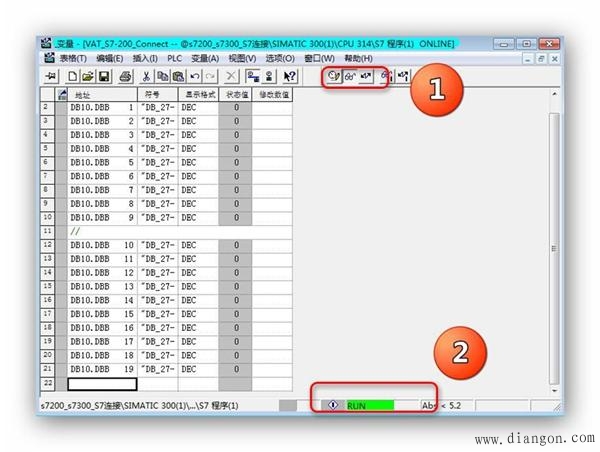Select row 2 by its row number

point(47,108)
